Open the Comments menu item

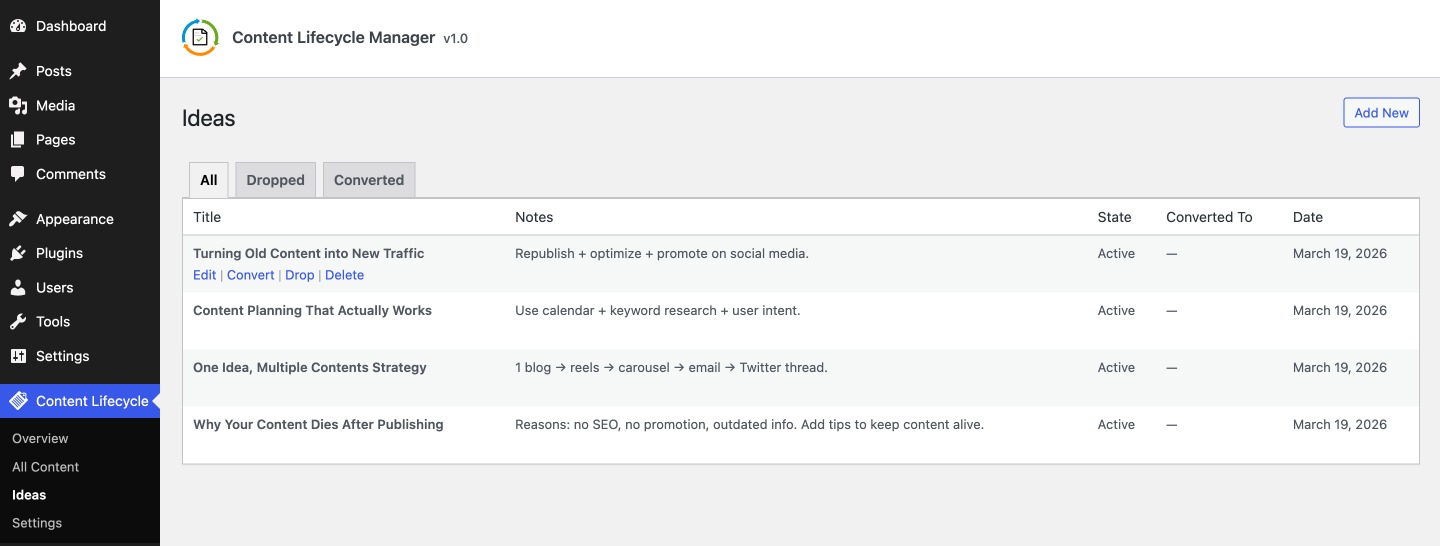tap(80, 174)
